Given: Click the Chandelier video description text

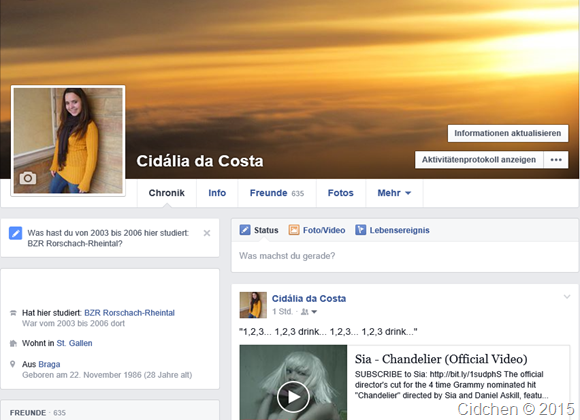Looking at the screenshot, I should pyautogui.click(x=451, y=385).
